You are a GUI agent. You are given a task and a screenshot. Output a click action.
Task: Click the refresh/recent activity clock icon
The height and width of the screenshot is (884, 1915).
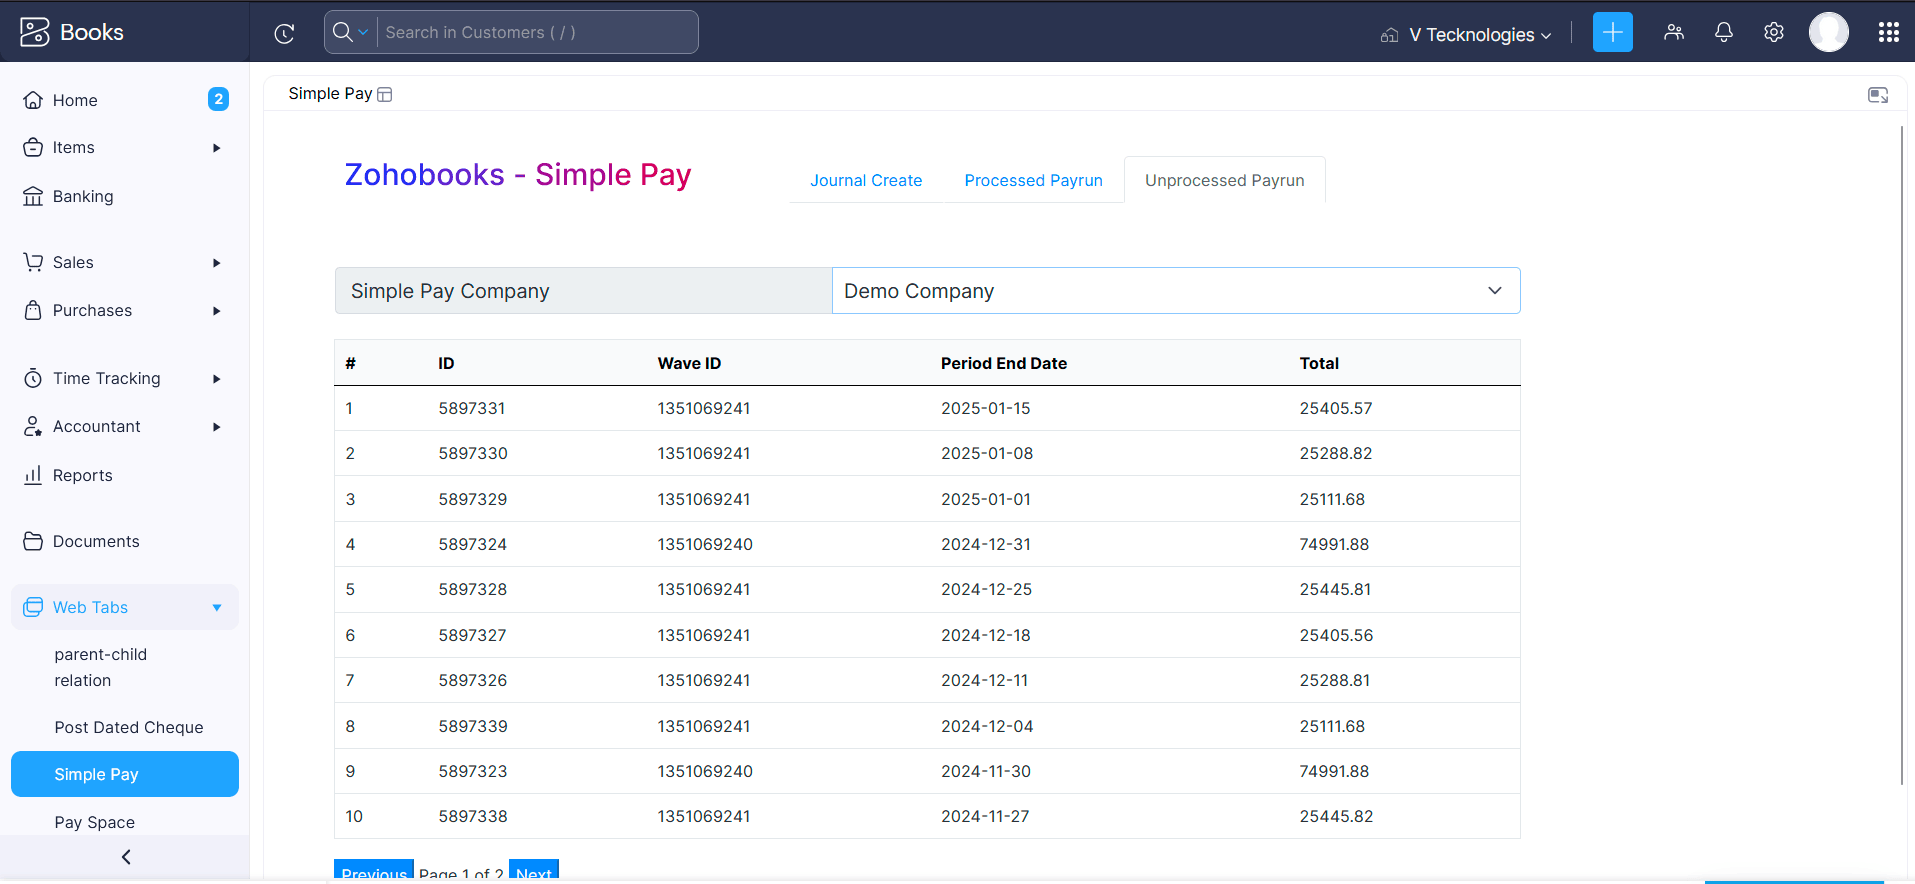point(284,33)
